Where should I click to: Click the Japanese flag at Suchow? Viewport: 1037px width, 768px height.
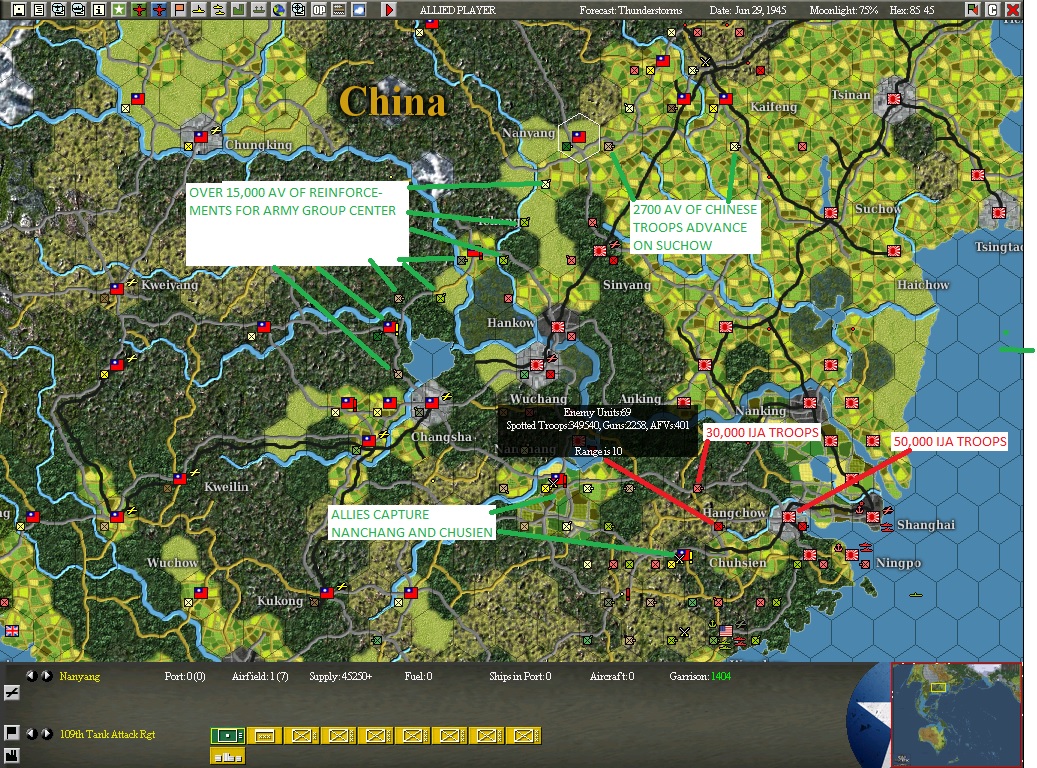[x=831, y=213]
